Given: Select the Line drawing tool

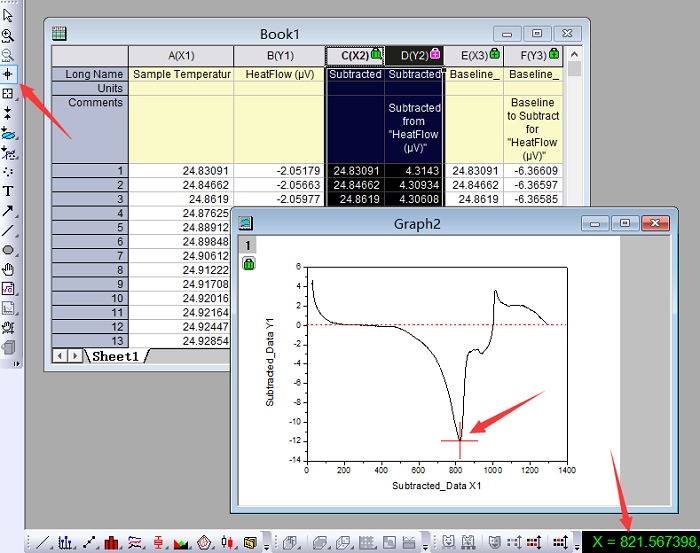Looking at the screenshot, I should click(8, 230).
